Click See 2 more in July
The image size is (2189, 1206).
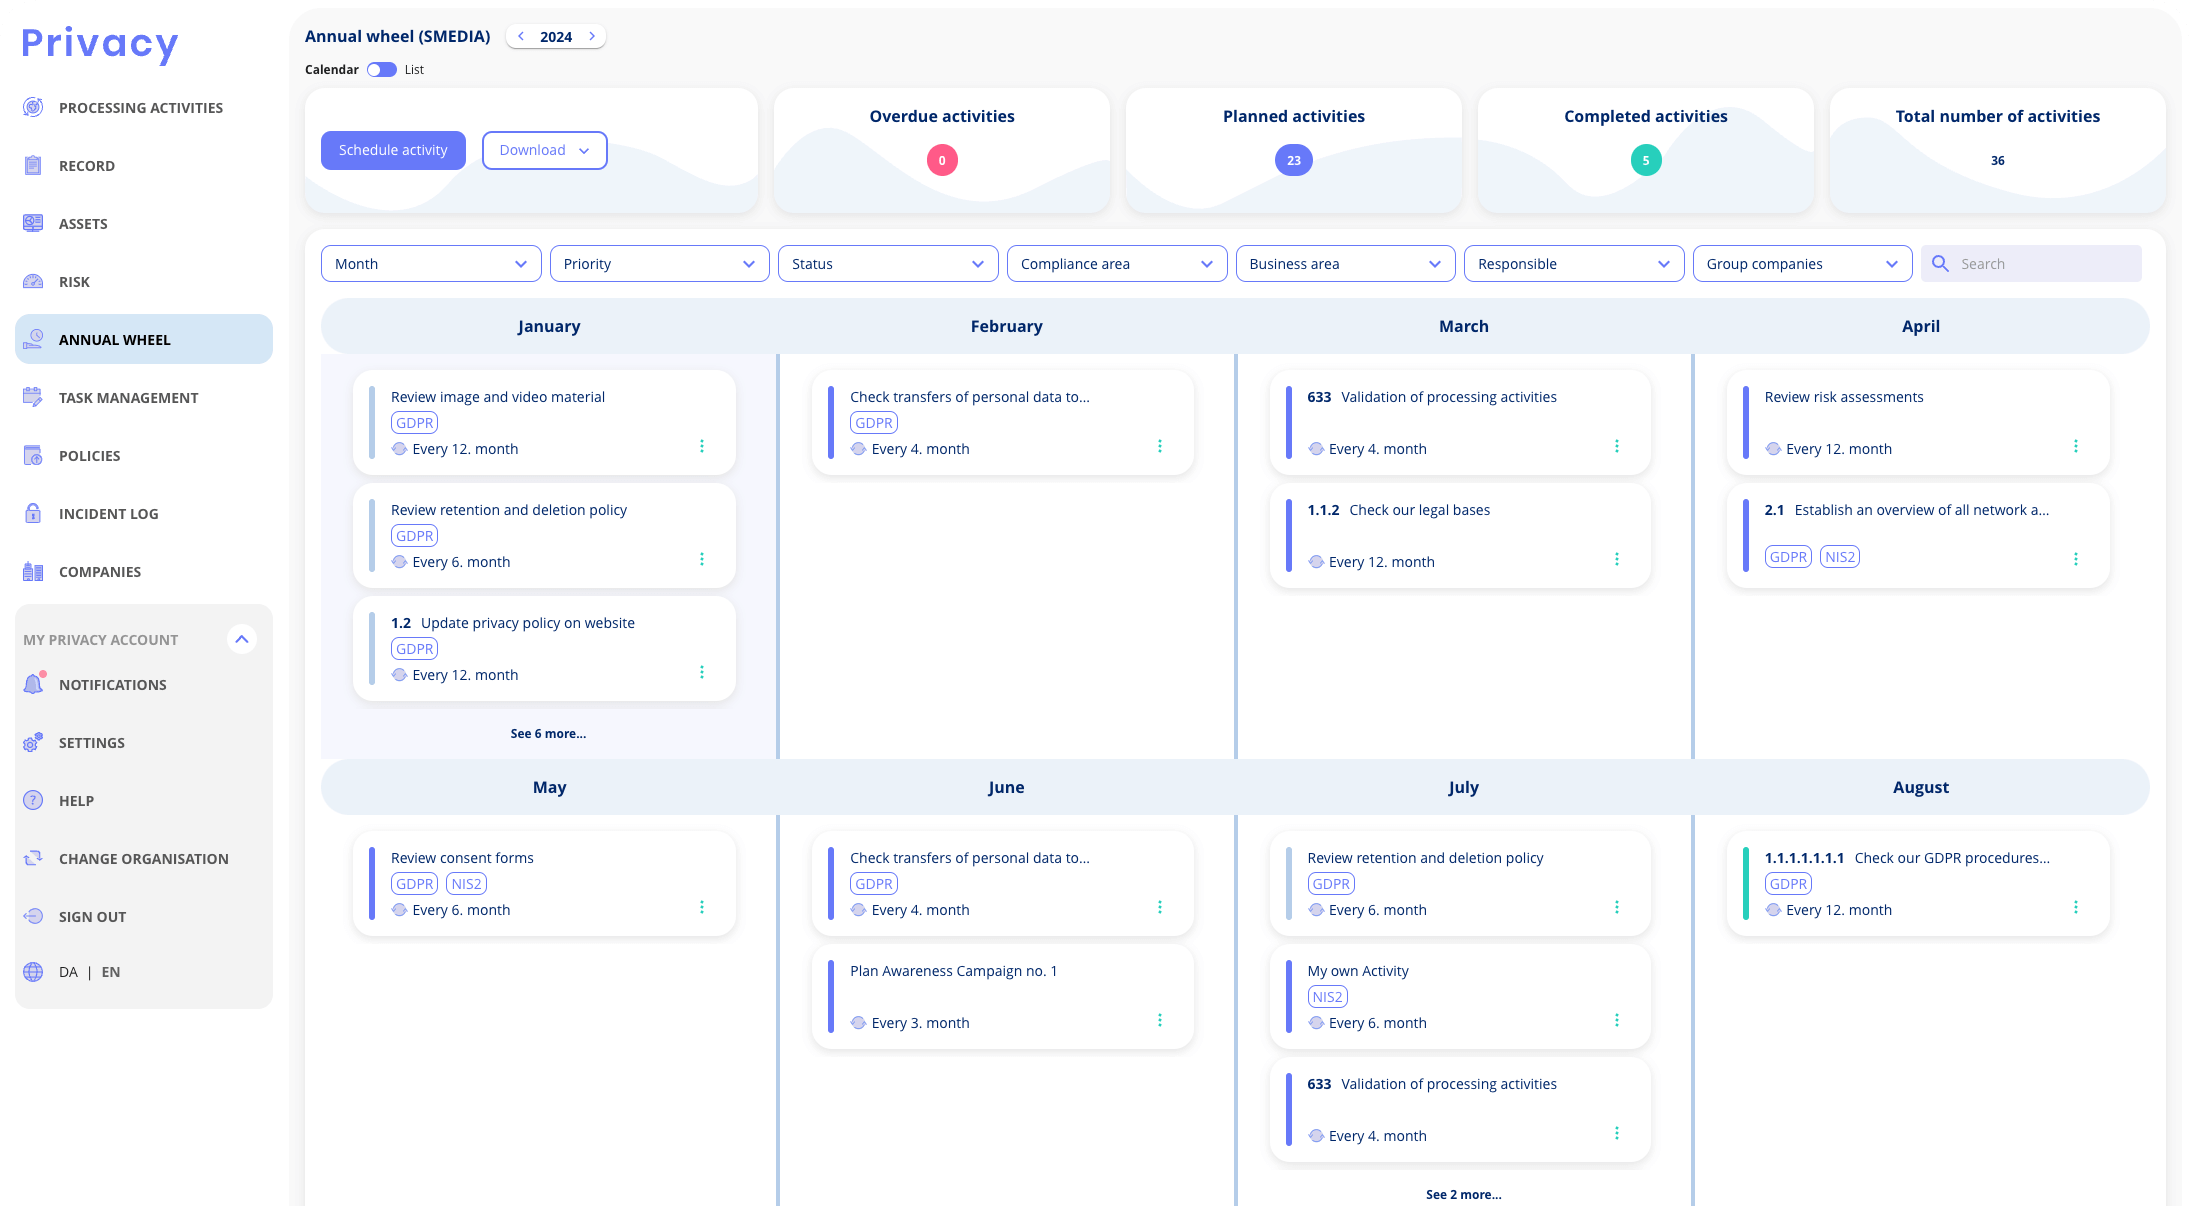pyautogui.click(x=1463, y=1194)
